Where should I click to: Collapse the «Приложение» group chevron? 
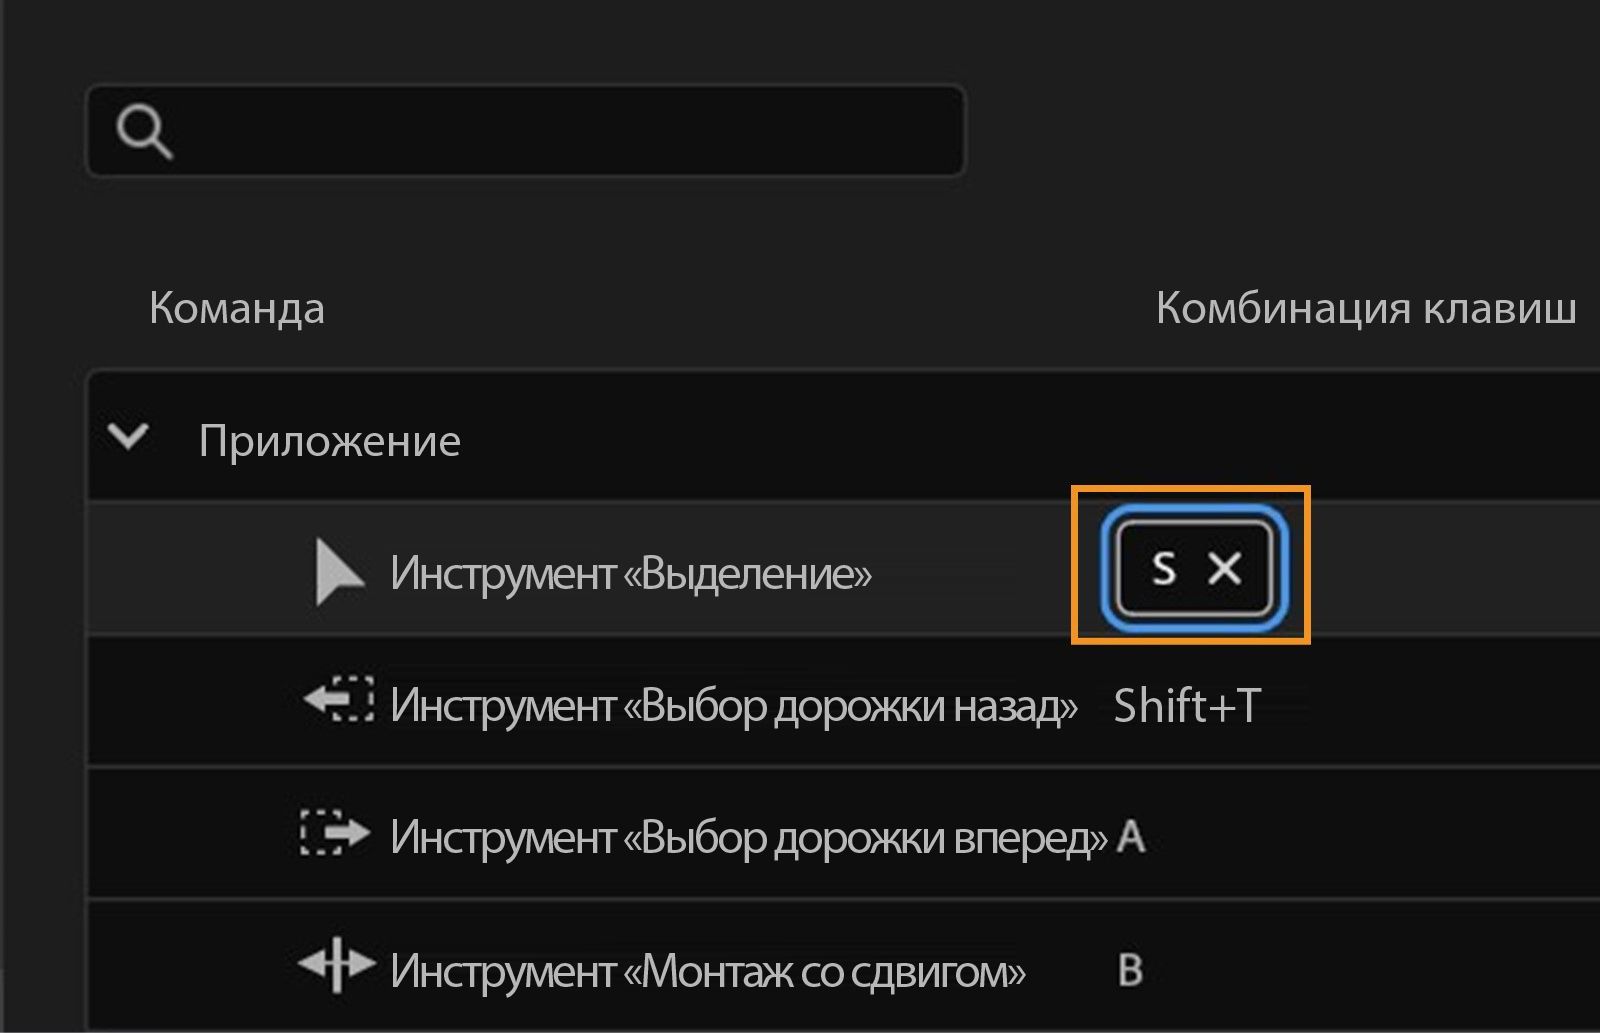click(x=129, y=437)
